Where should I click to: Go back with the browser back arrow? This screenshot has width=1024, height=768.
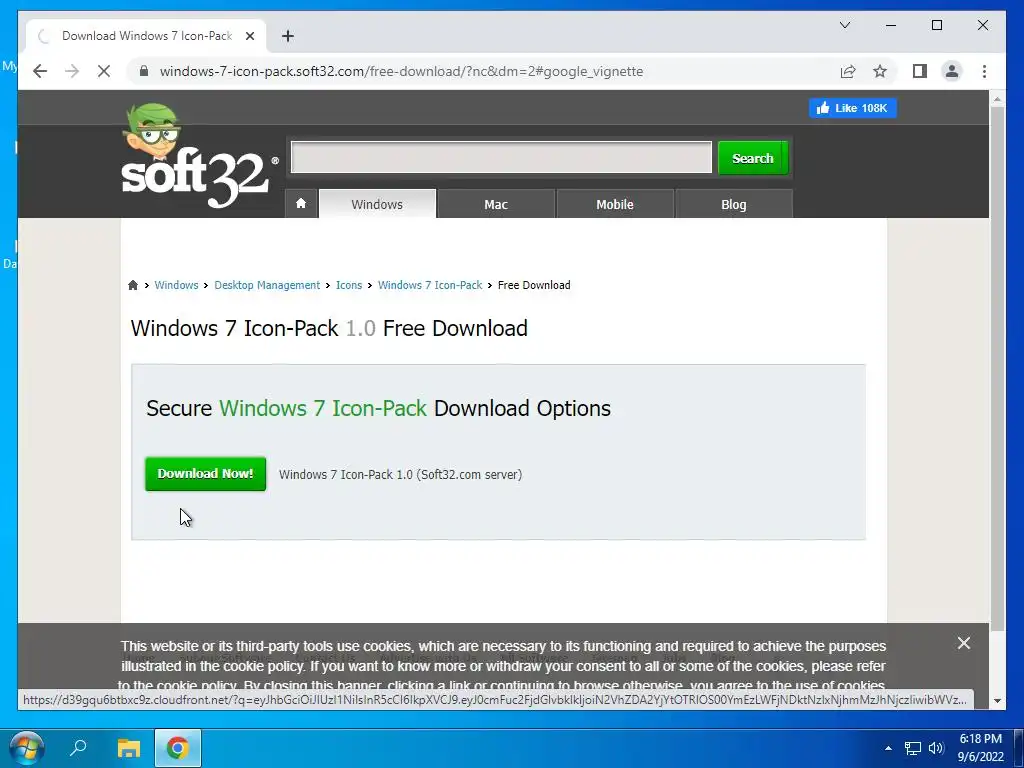[40, 71]
